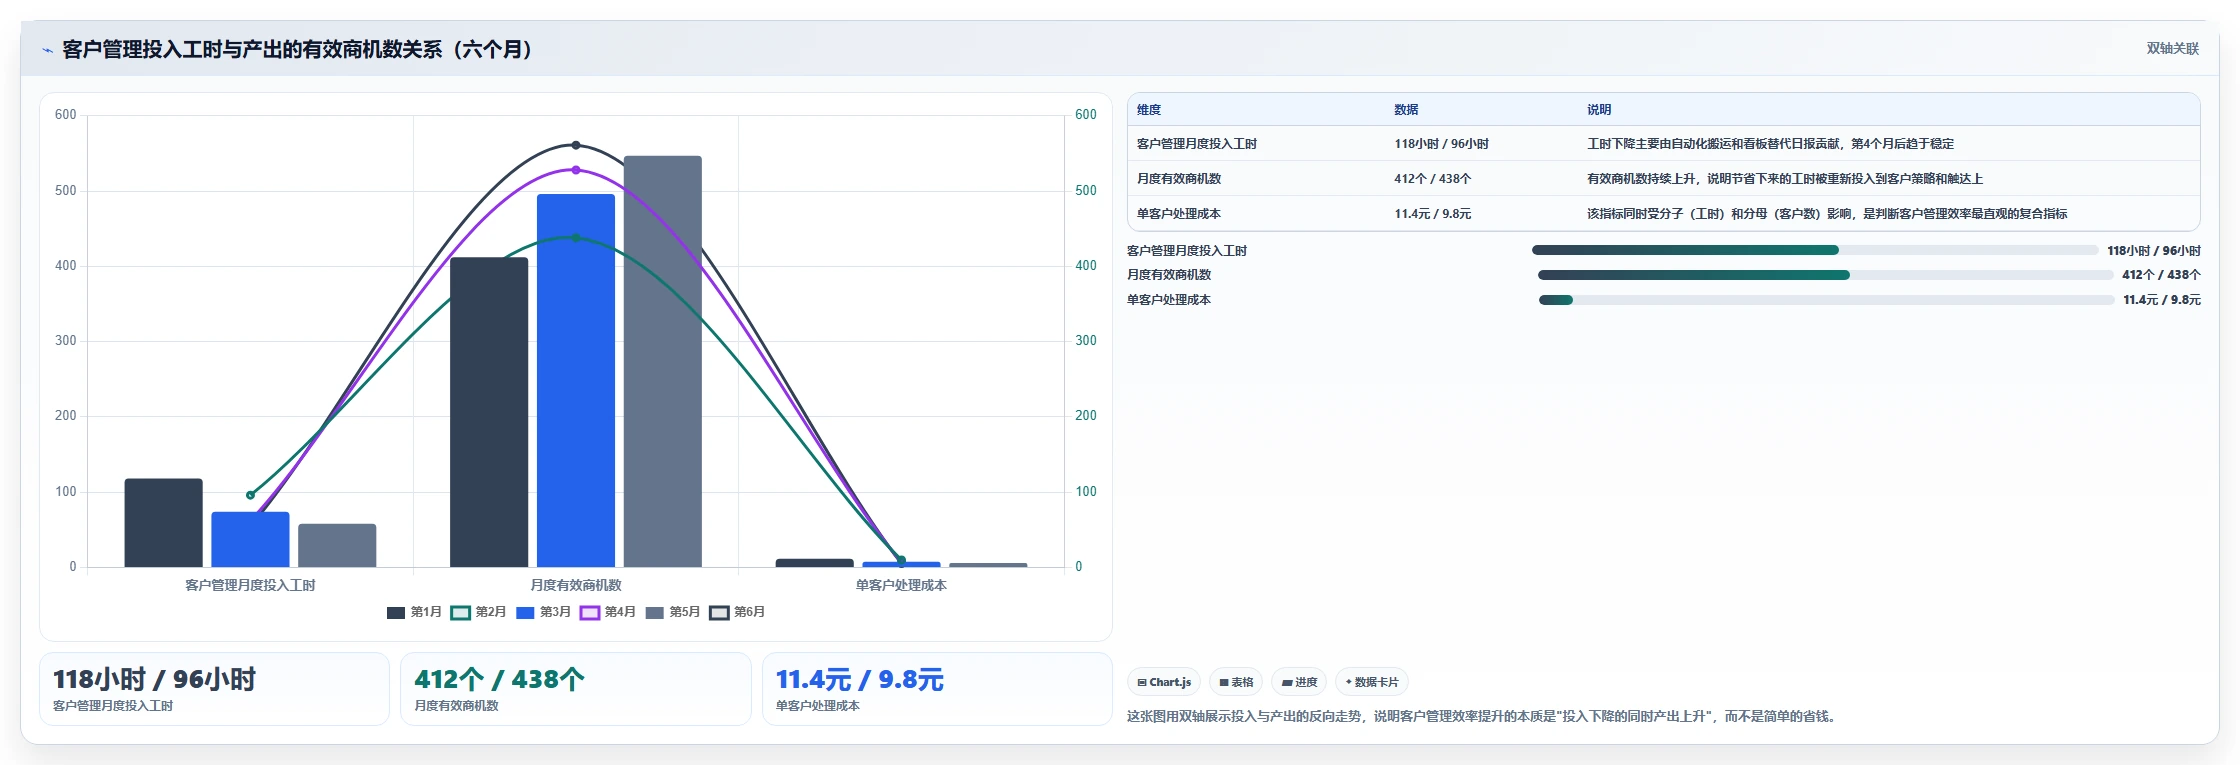Screen dimensions: 2240x765
Task: Click the teal data point above 单客户处理成本
Action: click(901, 560)
